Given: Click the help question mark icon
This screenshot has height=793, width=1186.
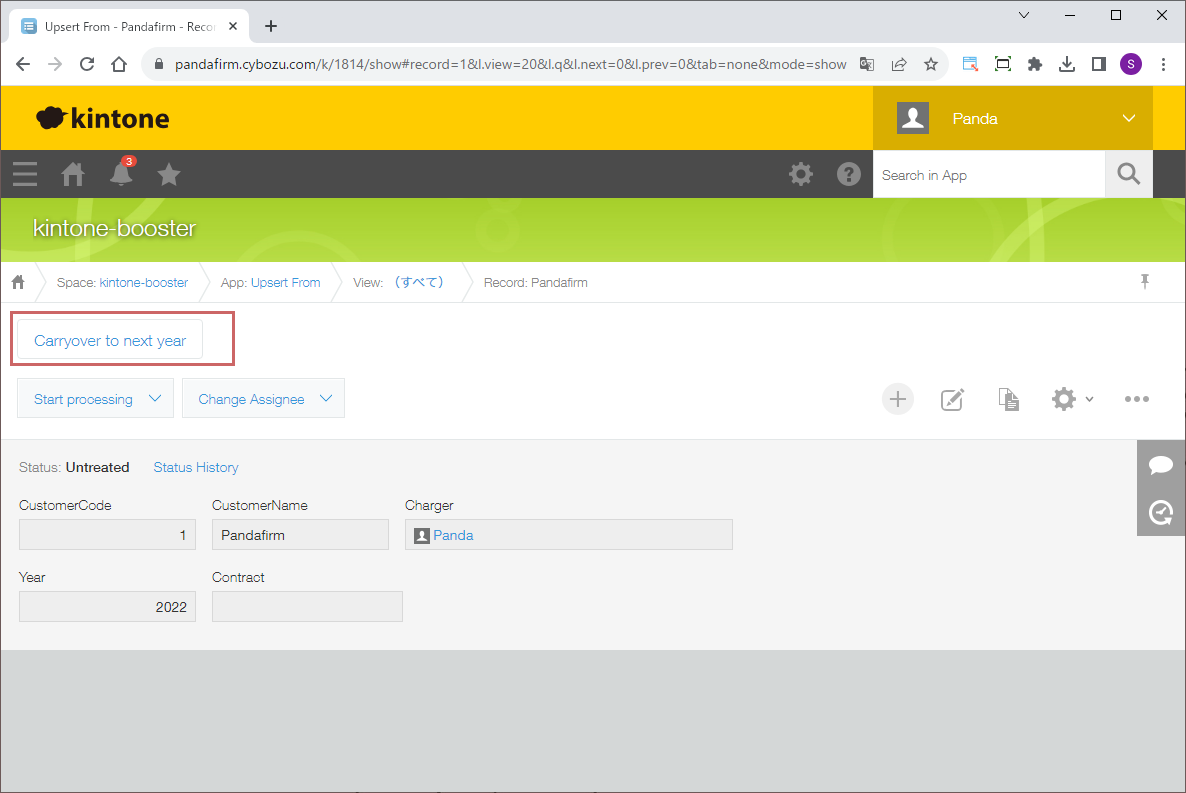Looking at the screenshot, I should point(849,174).
